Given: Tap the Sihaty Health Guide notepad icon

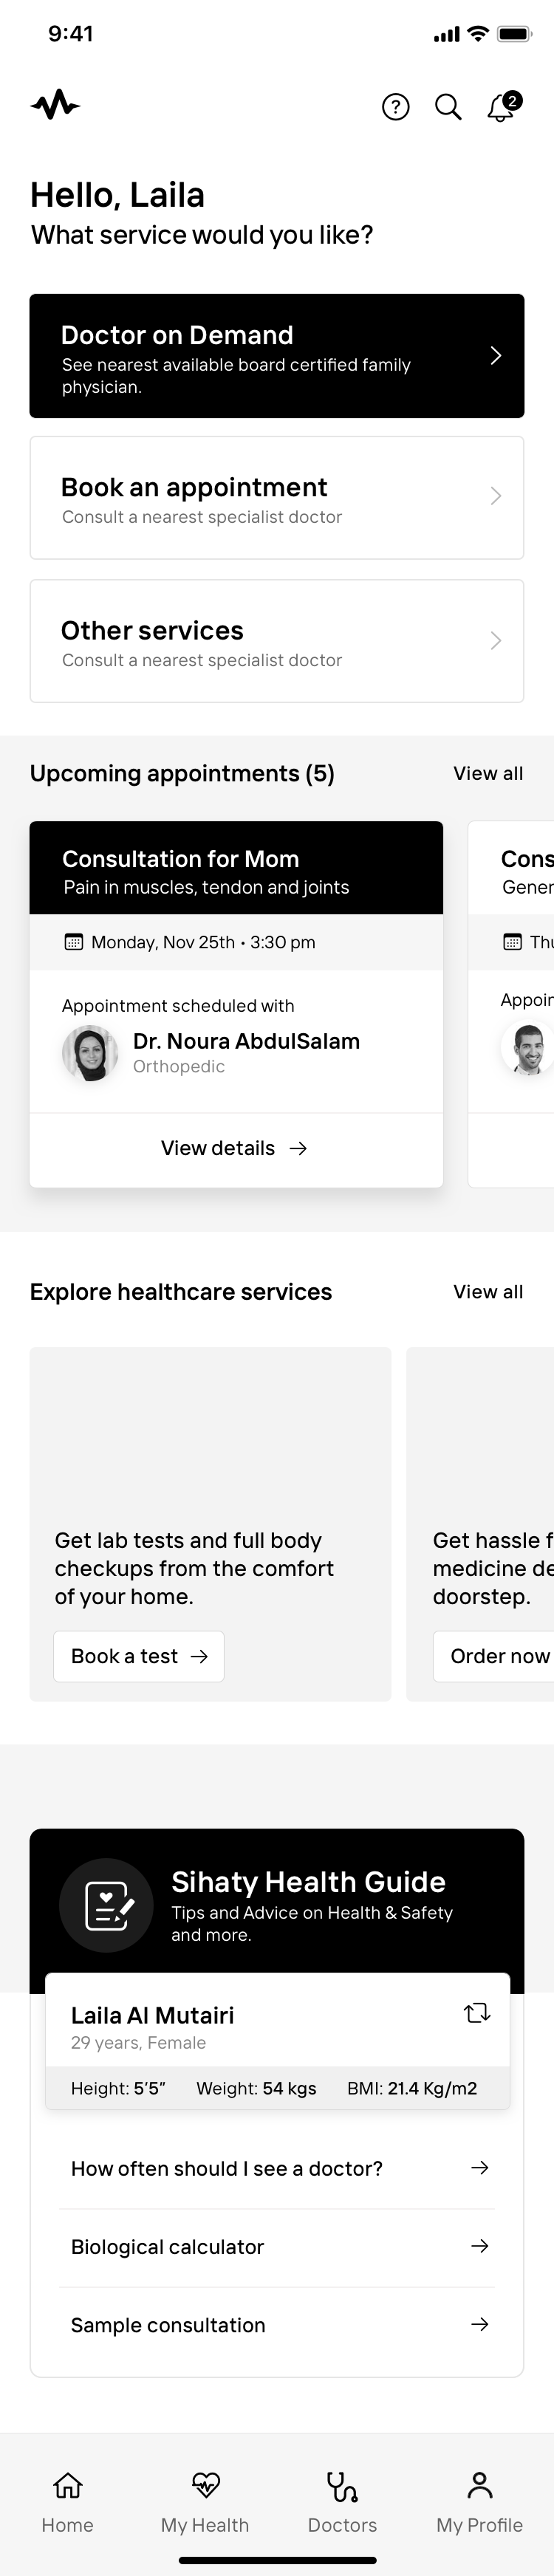Looking at the screenshot, I should click(x=107, y=1905).
